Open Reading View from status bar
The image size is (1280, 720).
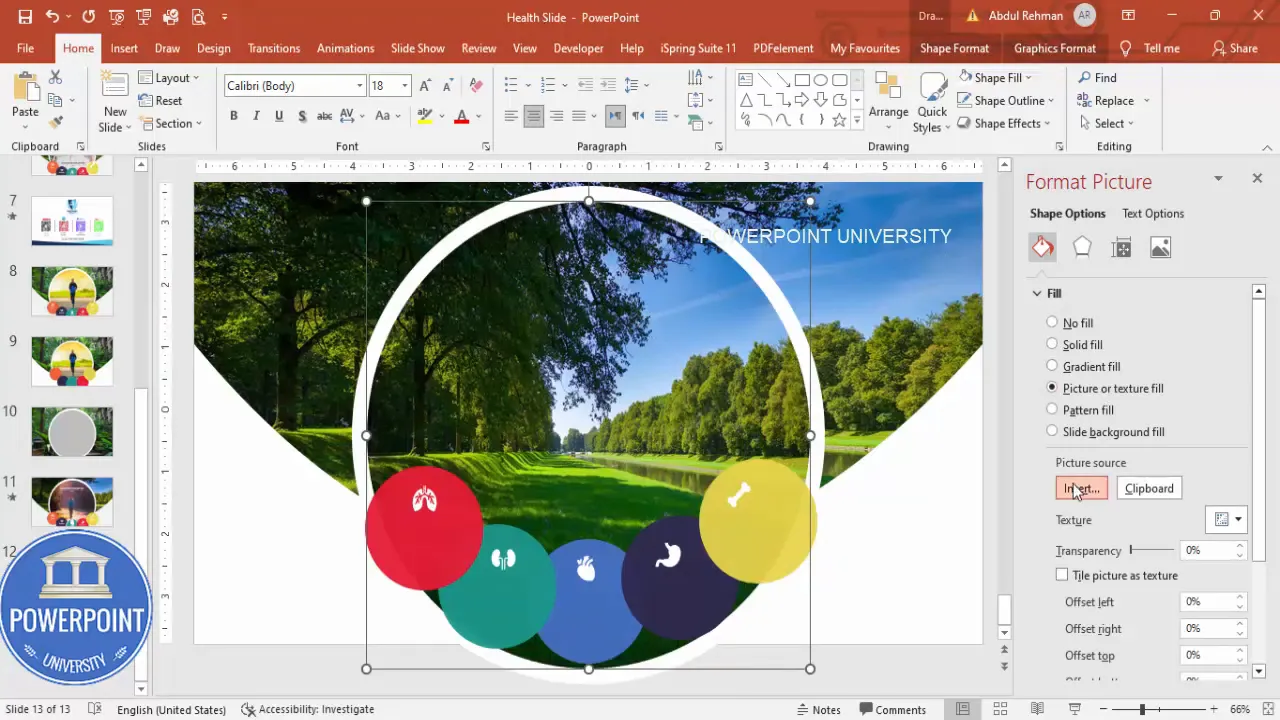pyautogui.click(x=1037, y=709)
